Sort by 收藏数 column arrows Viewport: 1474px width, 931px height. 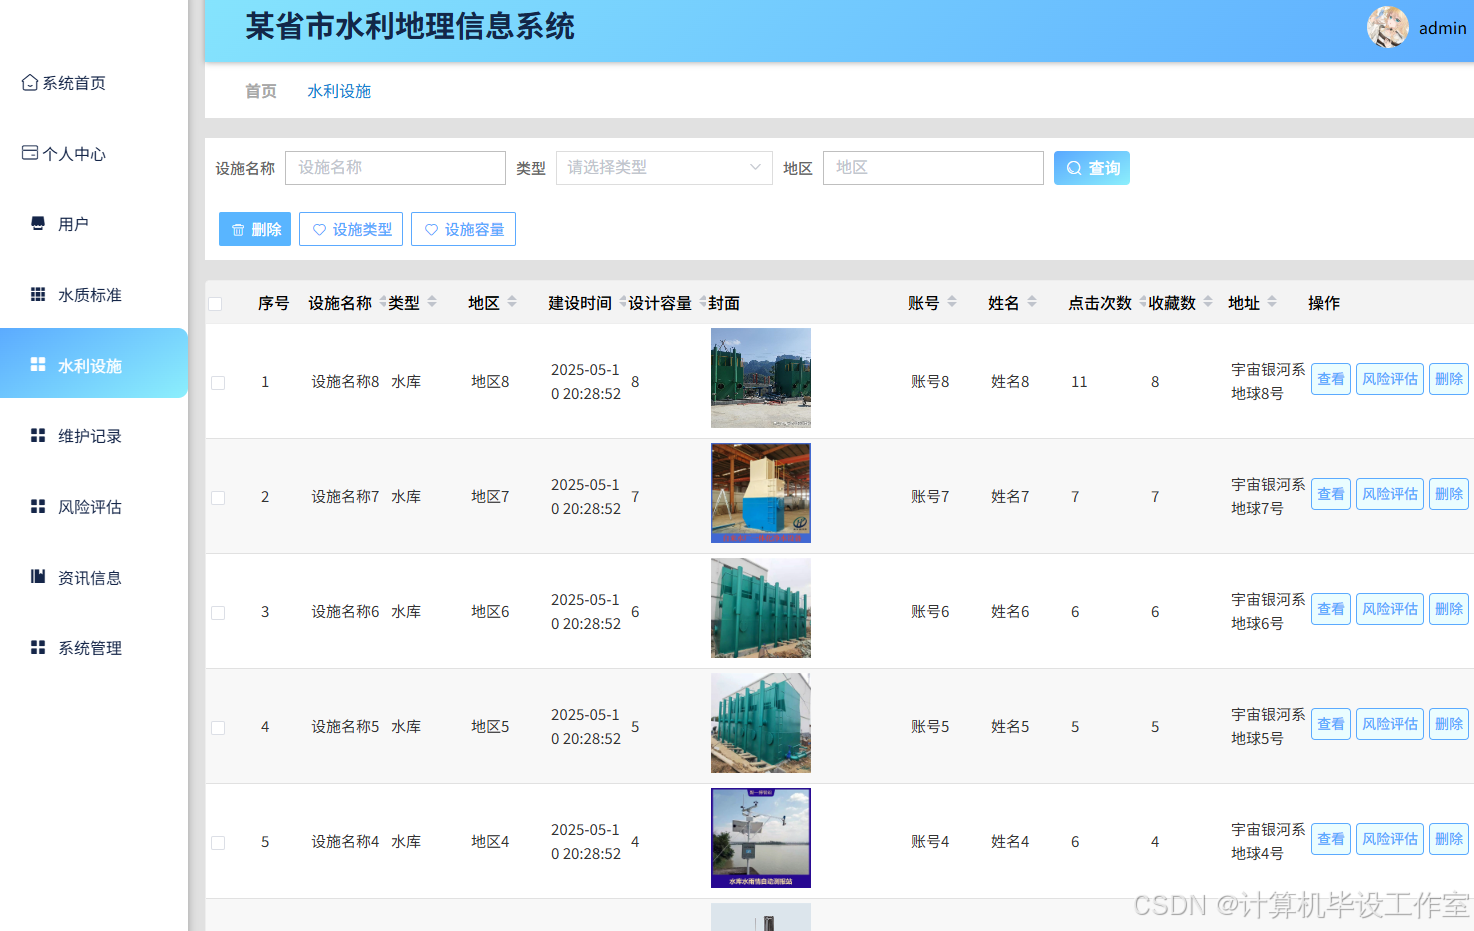tap(1208, 302)
